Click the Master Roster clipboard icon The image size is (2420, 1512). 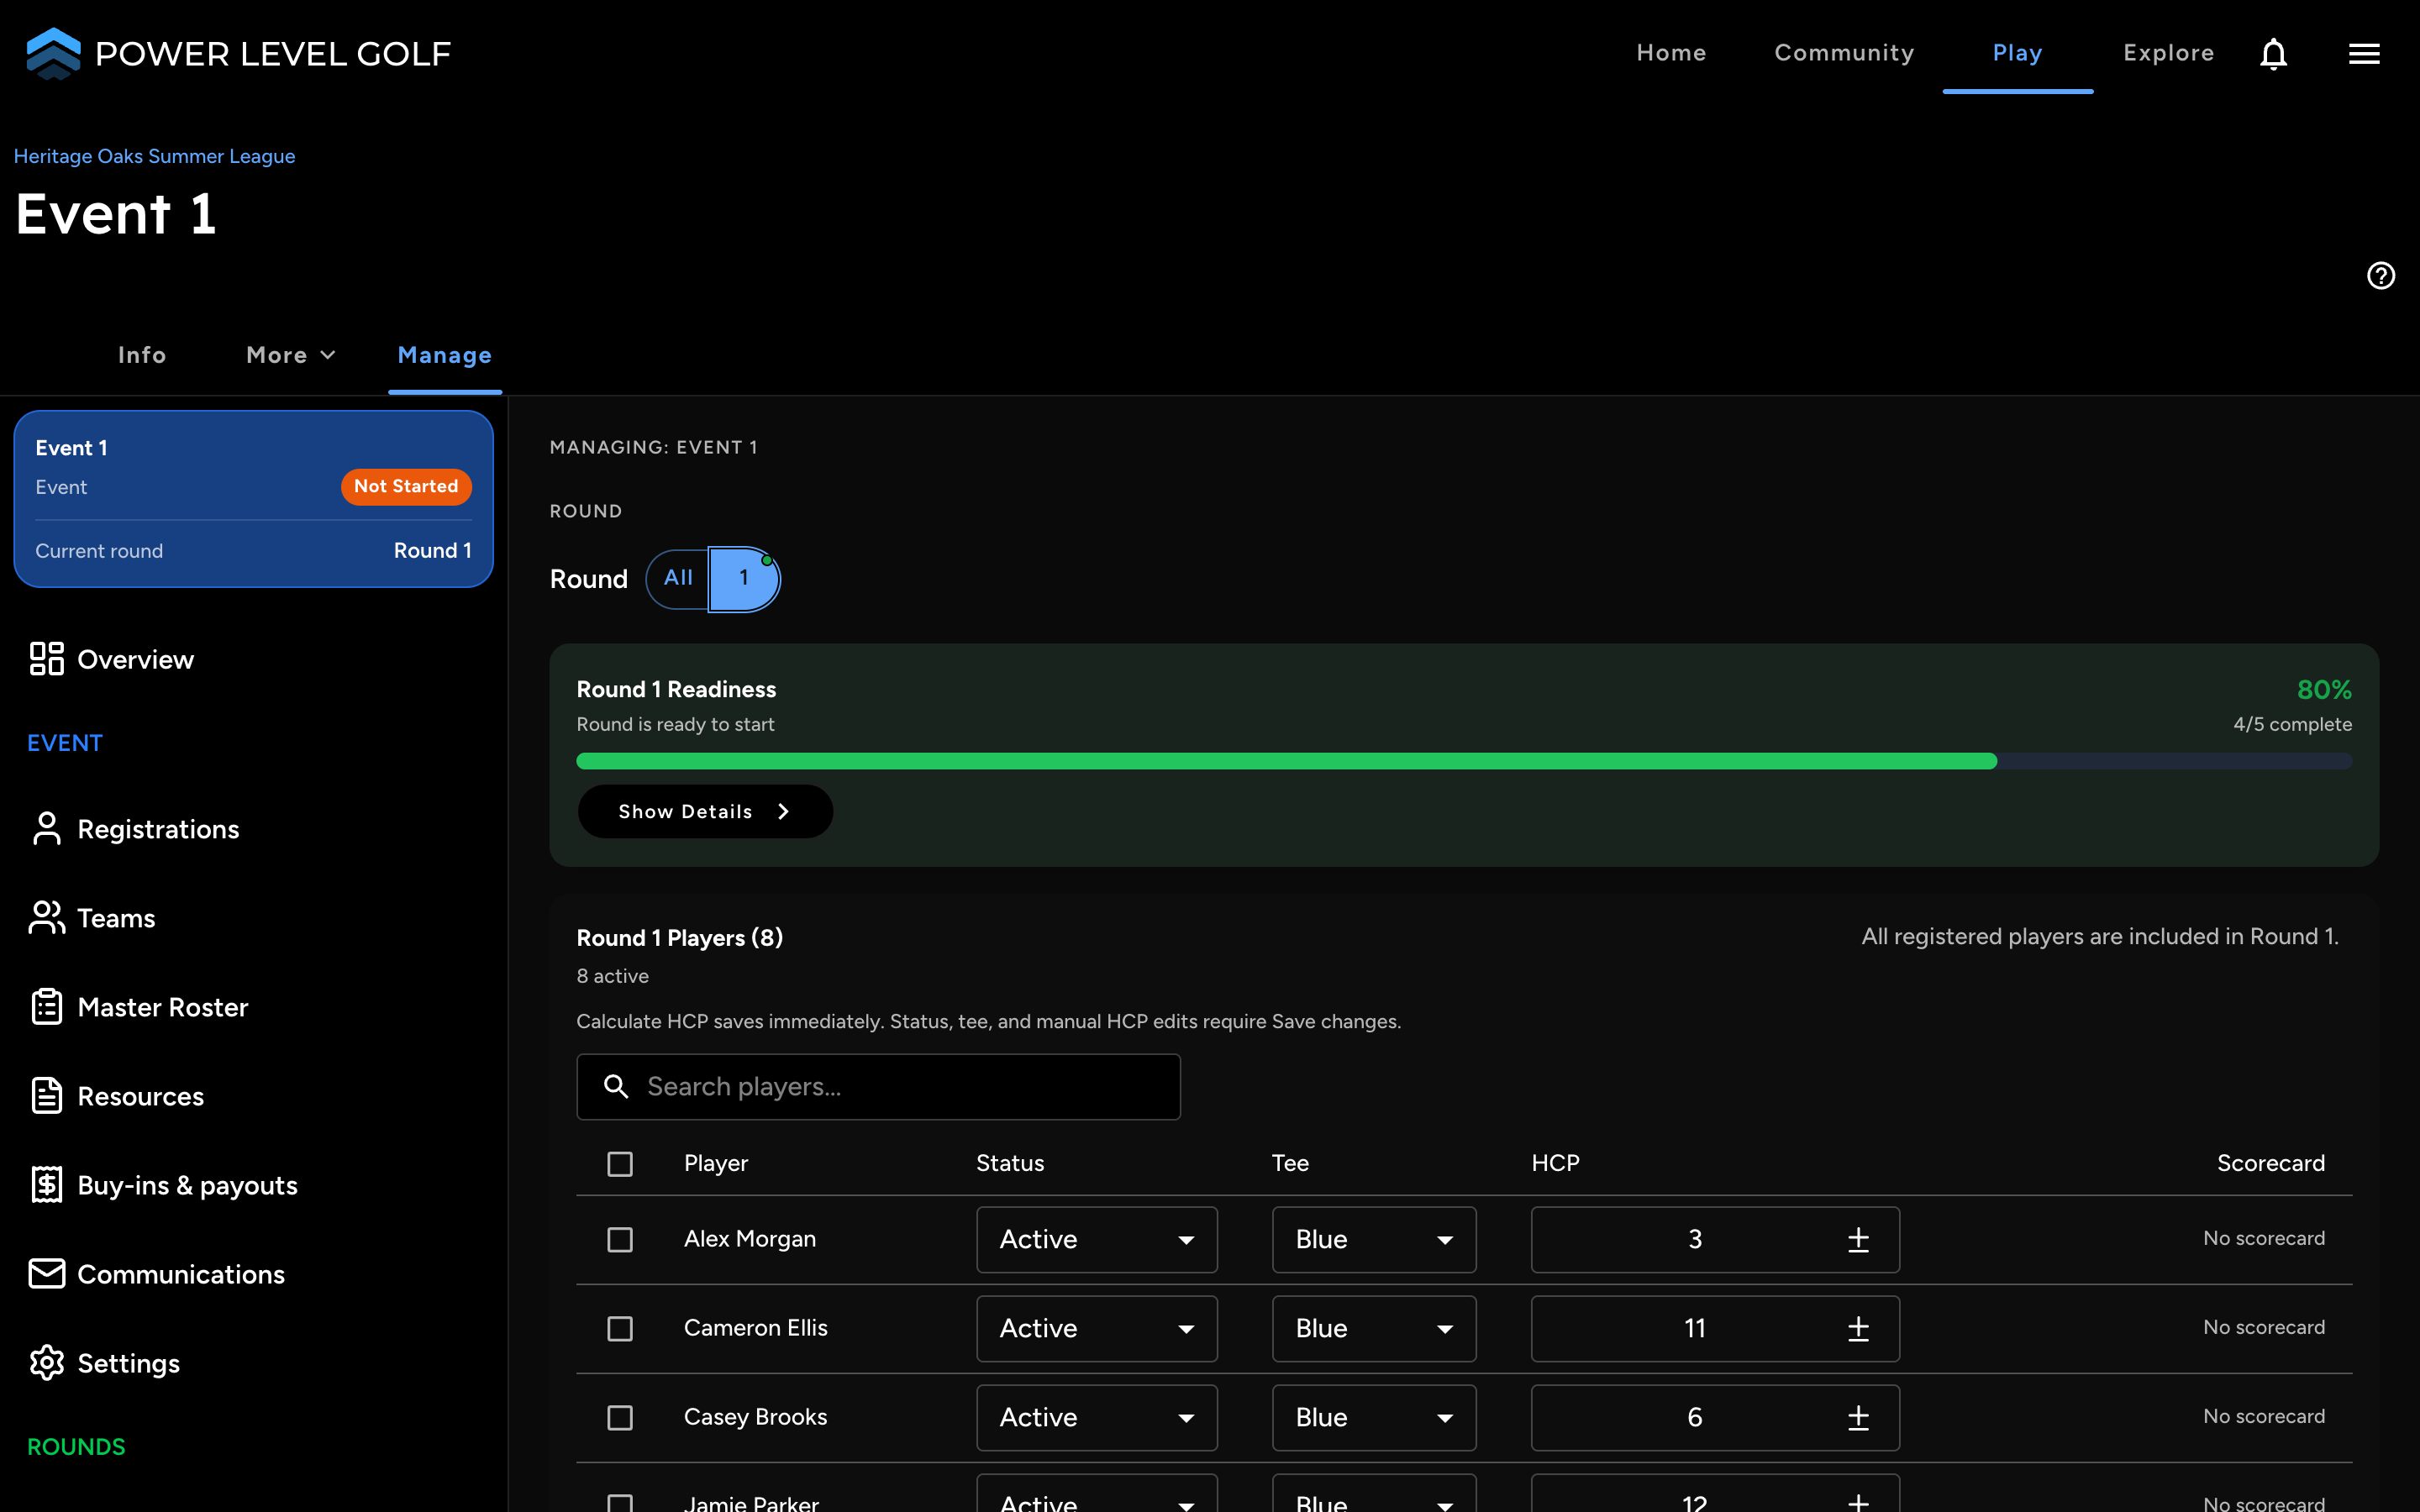point(46,1007)
